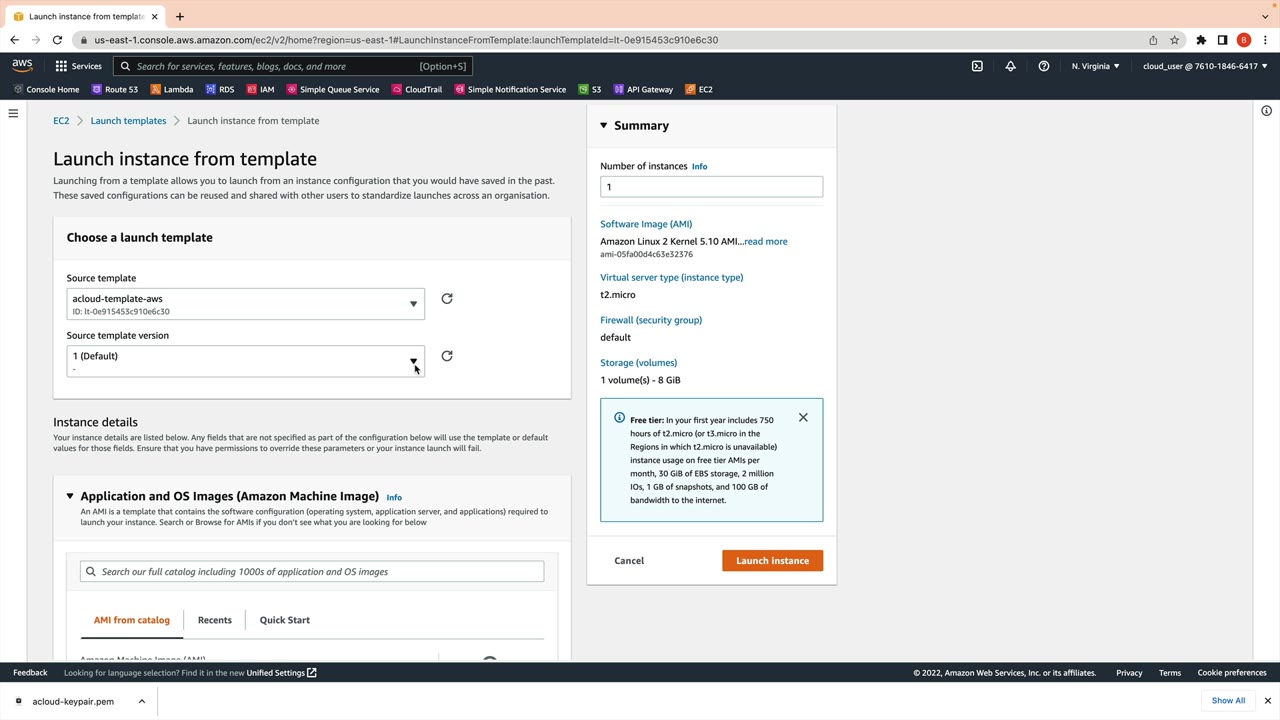The width and height of the screenshot is (1280, 720).
Task: Open the cloud_user account menu
Action: tap(1205, 66)
